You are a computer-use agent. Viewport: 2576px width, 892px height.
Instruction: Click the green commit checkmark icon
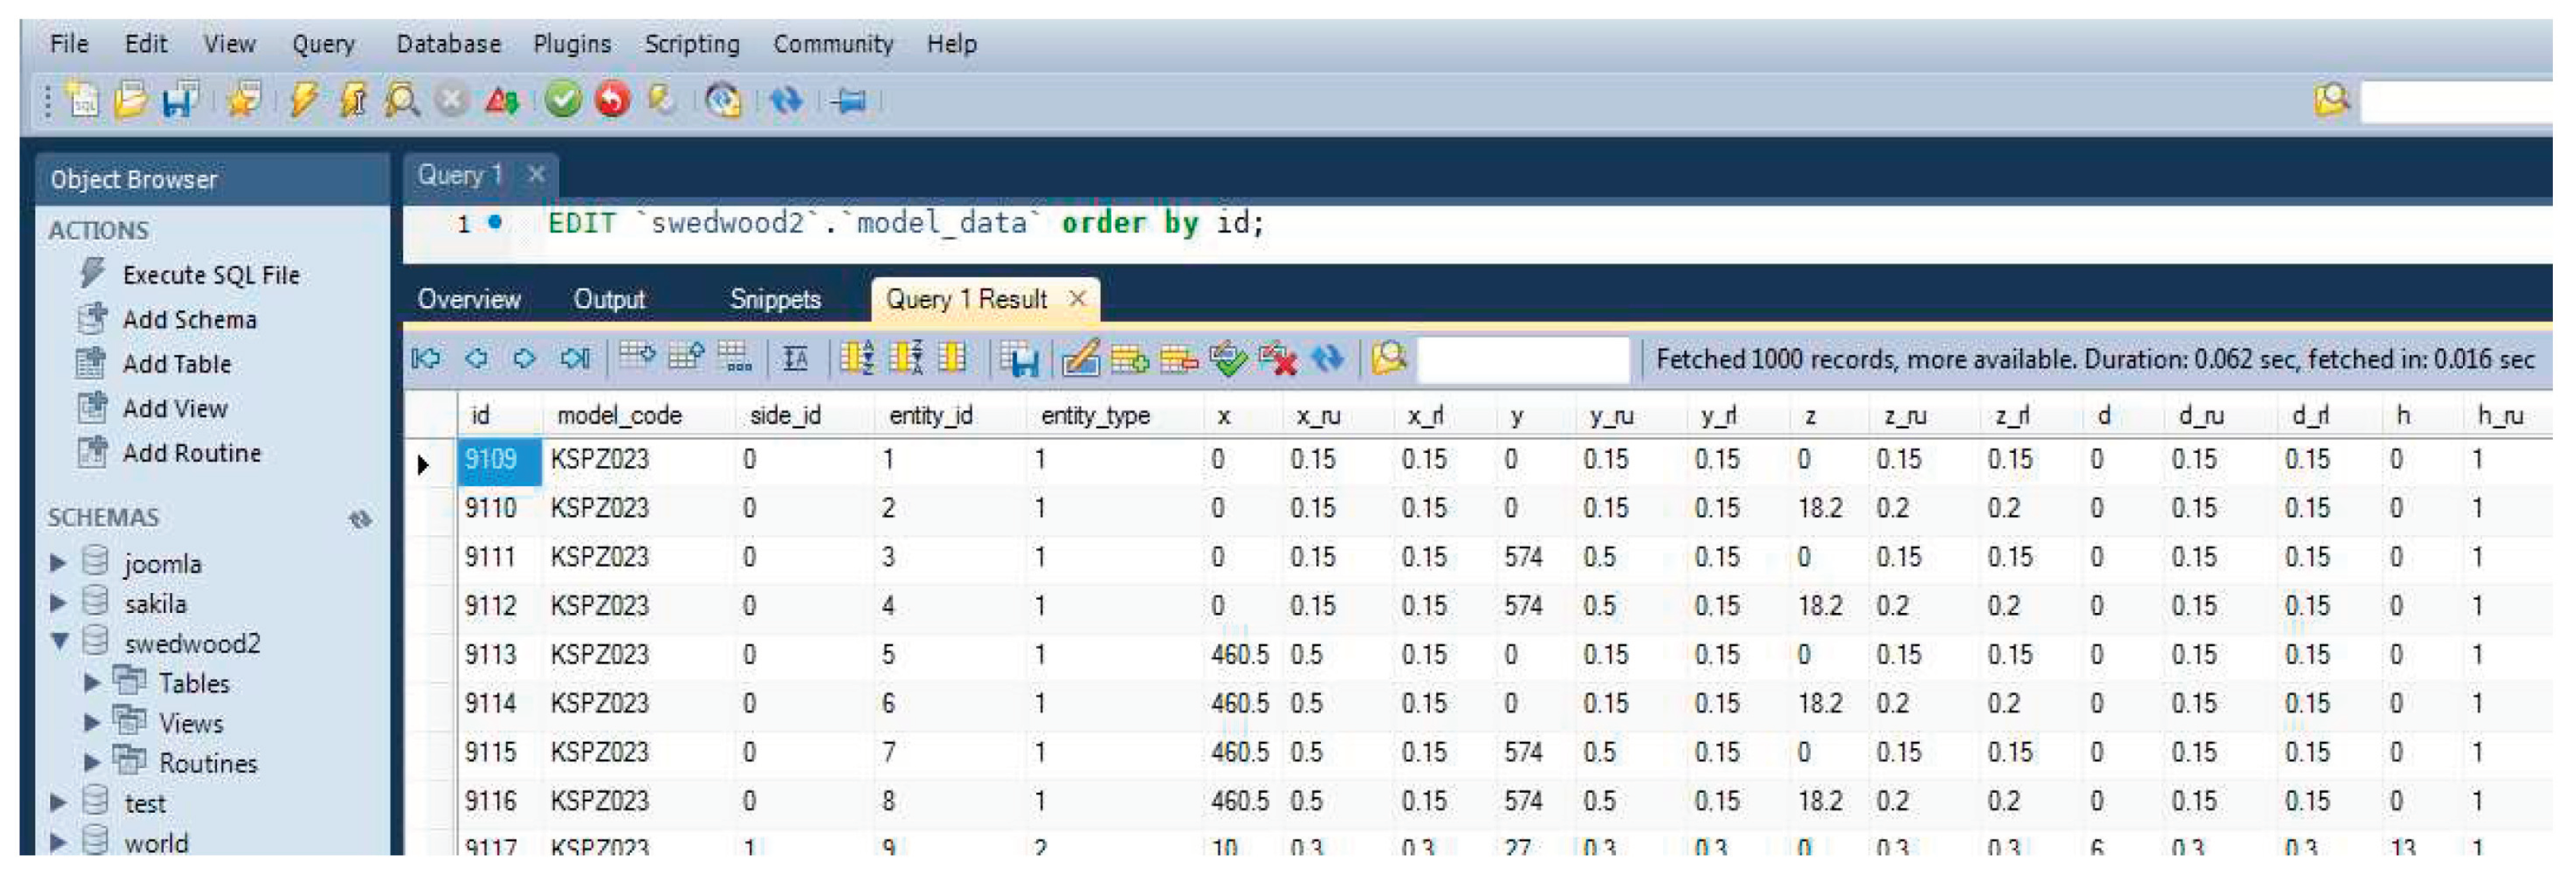[x=563, y=100]
